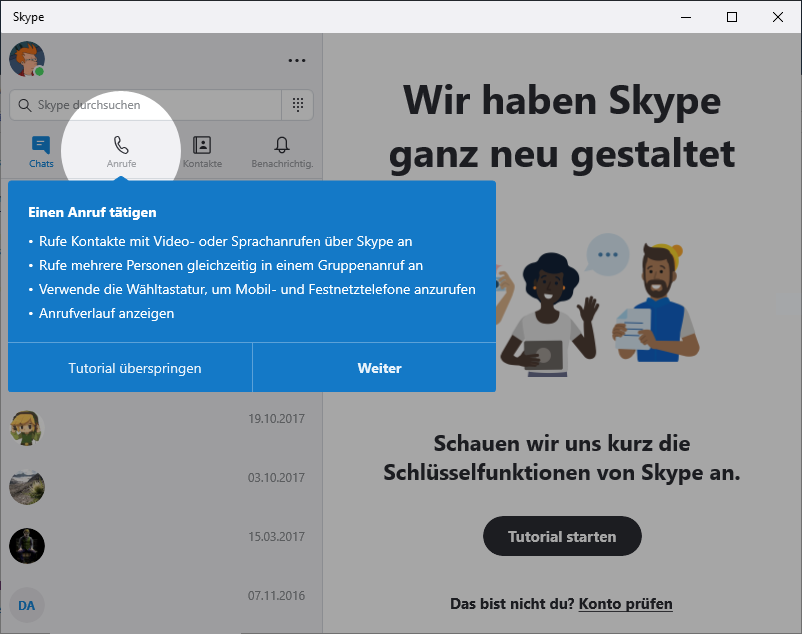Open the DA contact conversation
This screenshot has height=634, width=802.
coord(160,605)
